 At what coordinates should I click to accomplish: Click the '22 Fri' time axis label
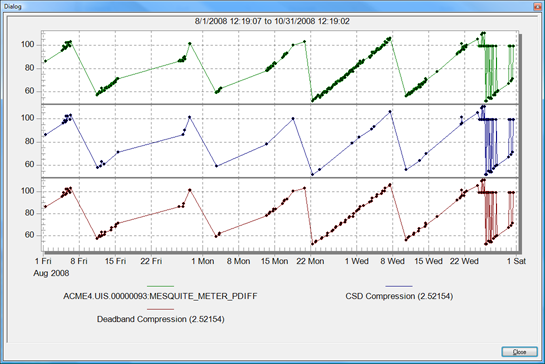point(151,261)
